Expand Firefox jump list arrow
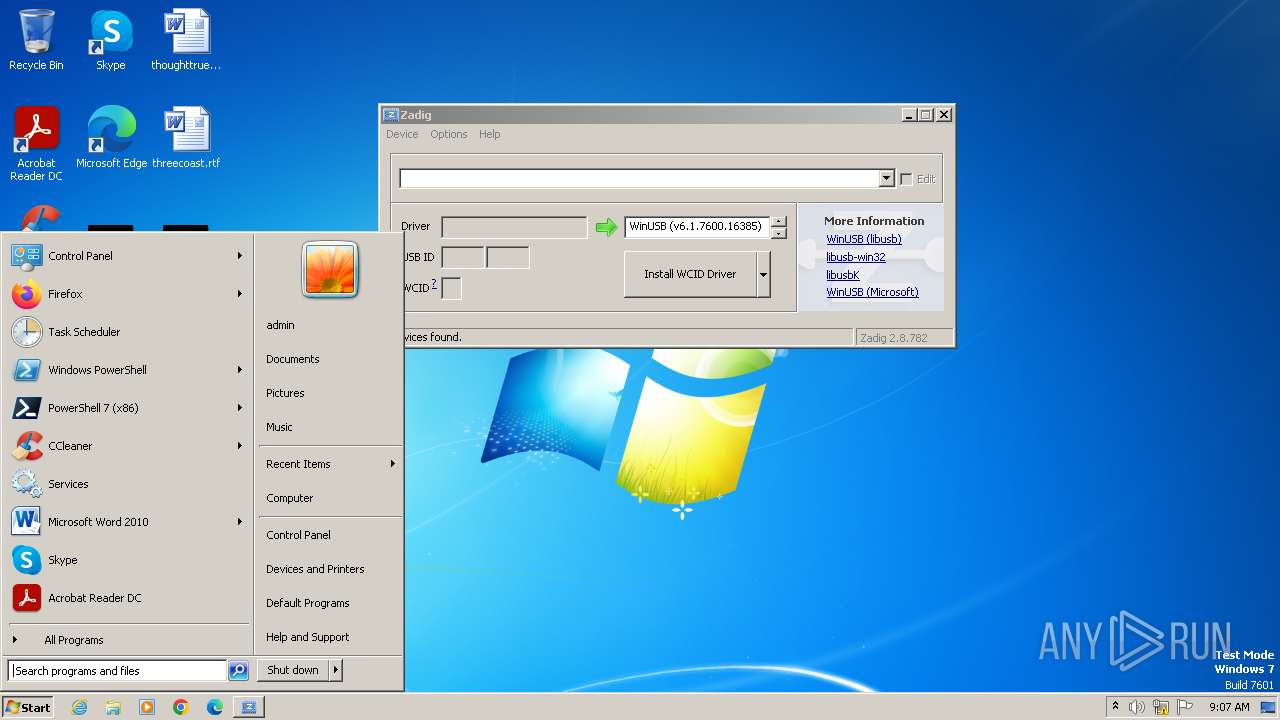Image resolution: width=1280 pixels, height=720 pixels. point(240,294)
